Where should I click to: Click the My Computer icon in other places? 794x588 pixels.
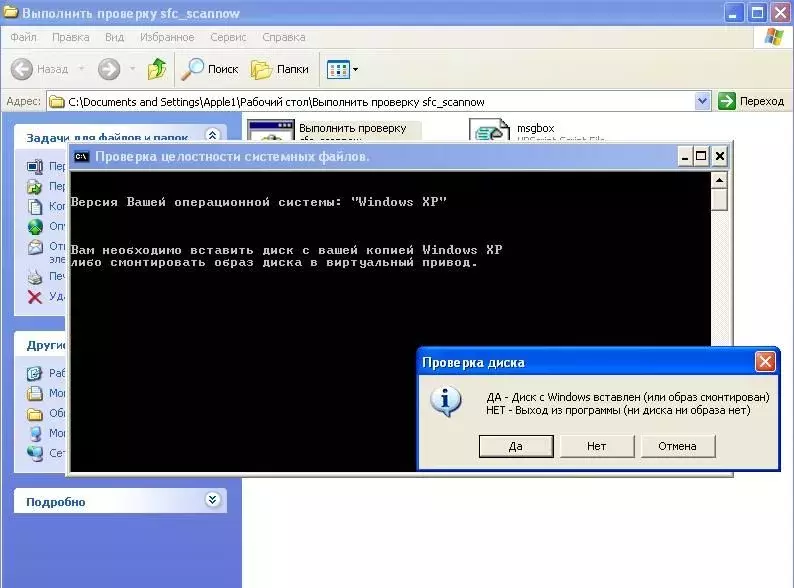click(35, 434)
